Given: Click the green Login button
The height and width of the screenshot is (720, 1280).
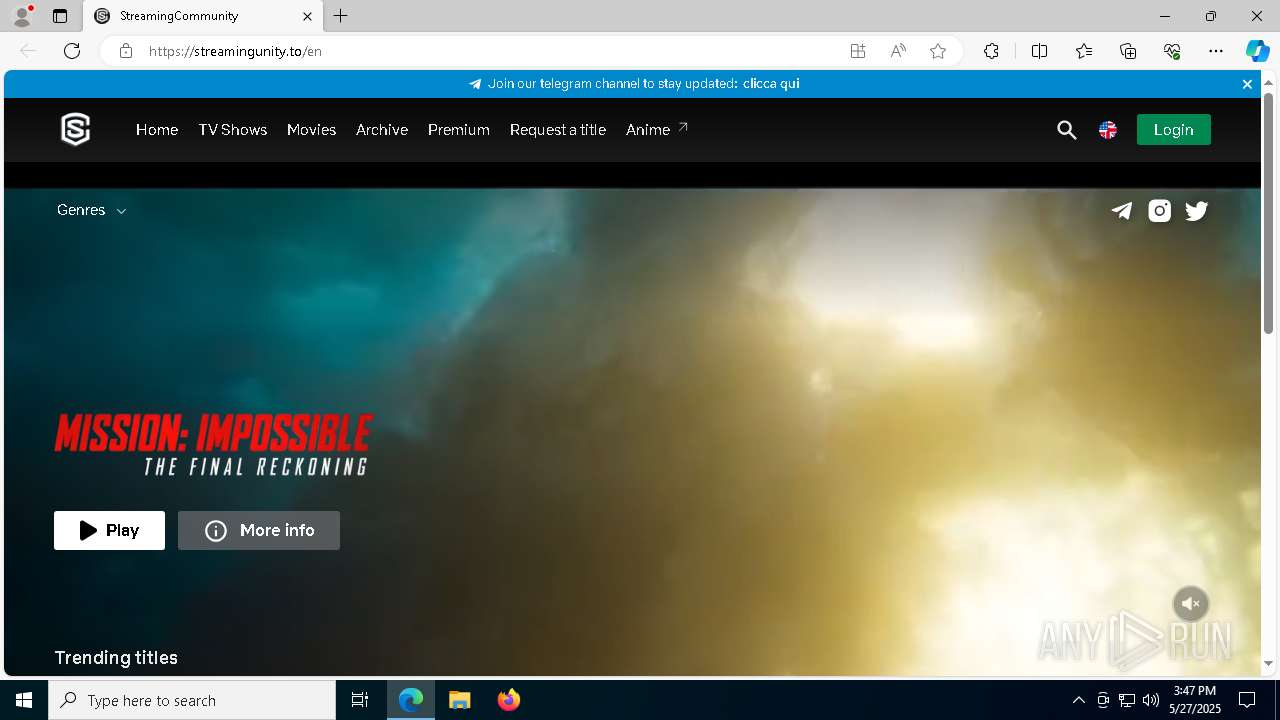Looking at the screenshot, I should 1173,130.
